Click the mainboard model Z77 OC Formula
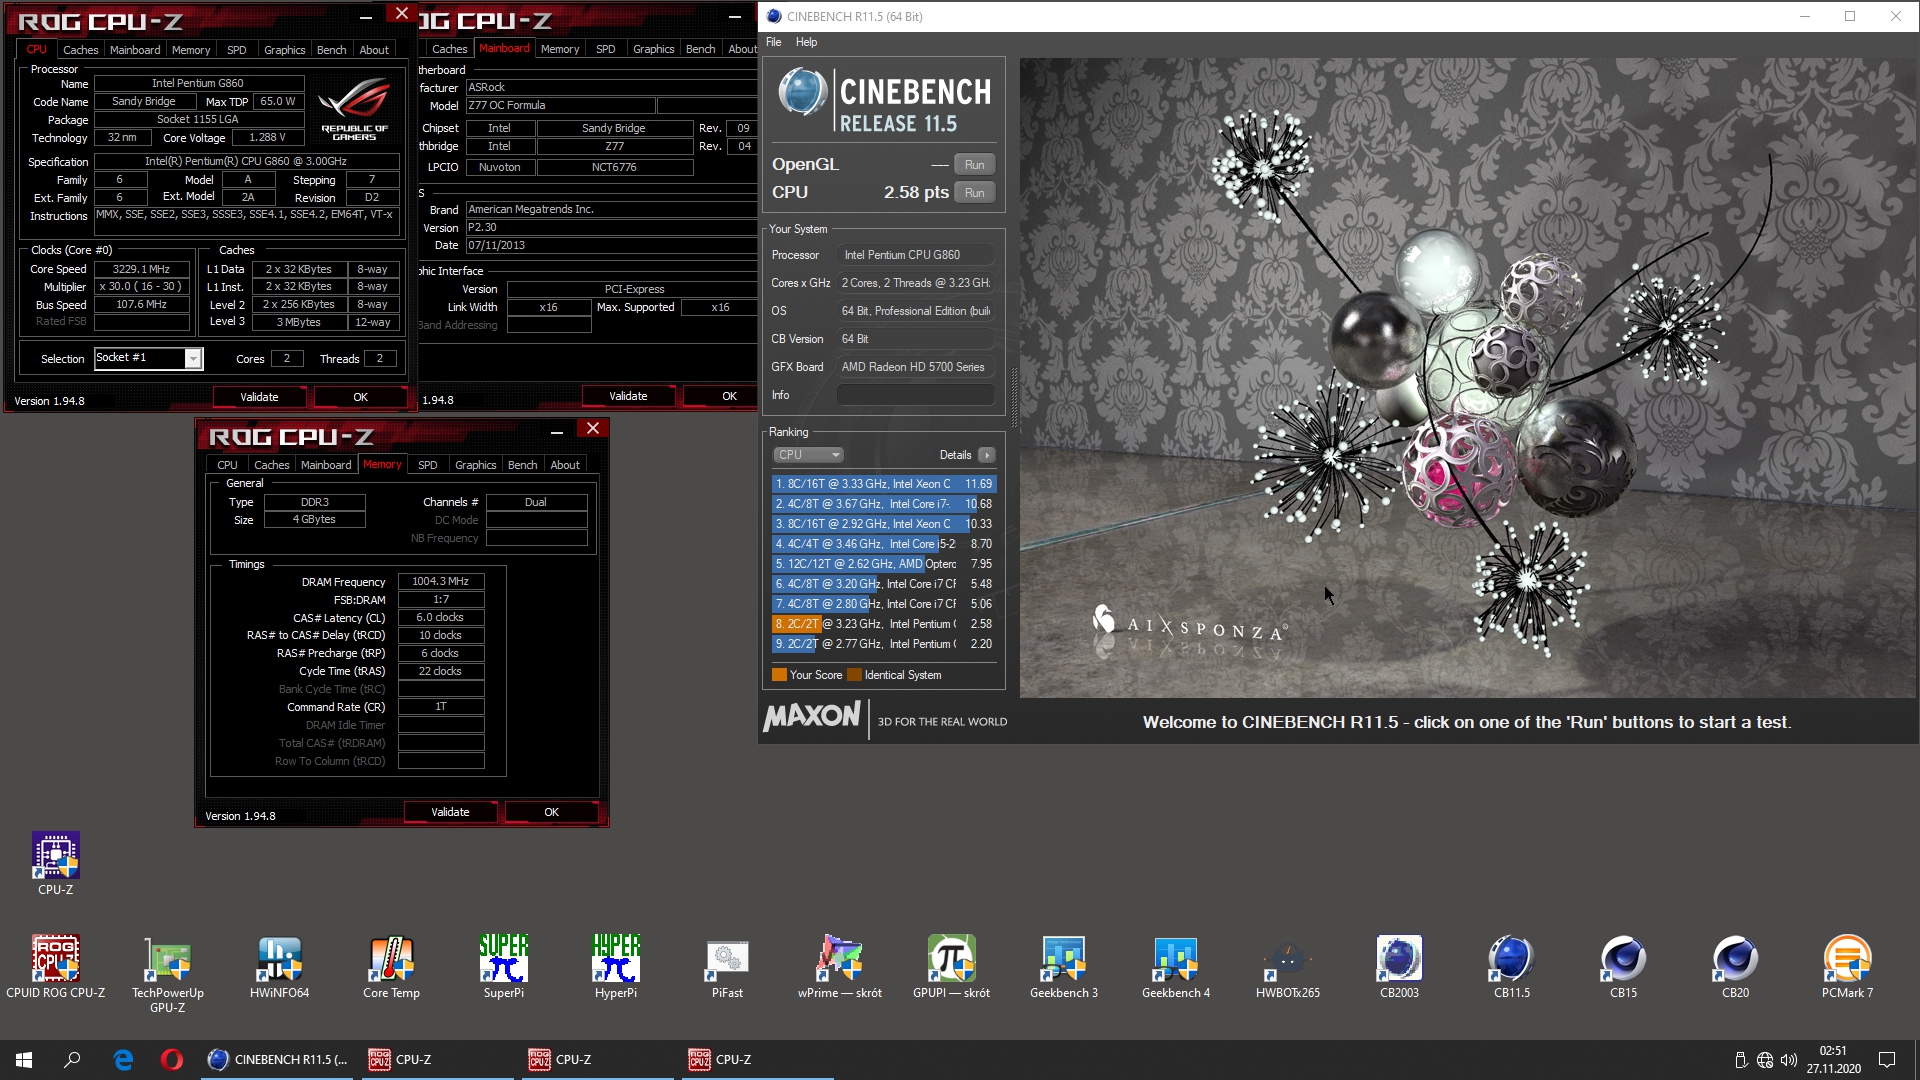This screenshot has width=1920, height=1080. point(560,105)
